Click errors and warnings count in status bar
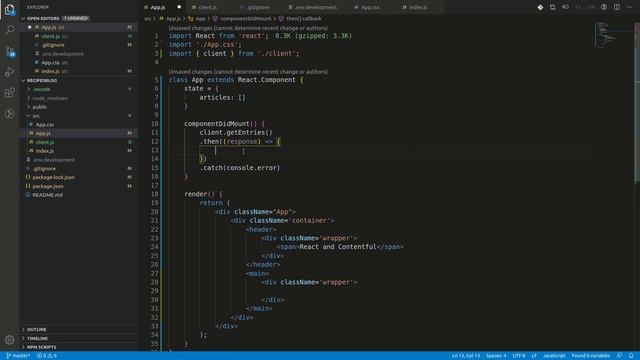 [x=47, y=356]
